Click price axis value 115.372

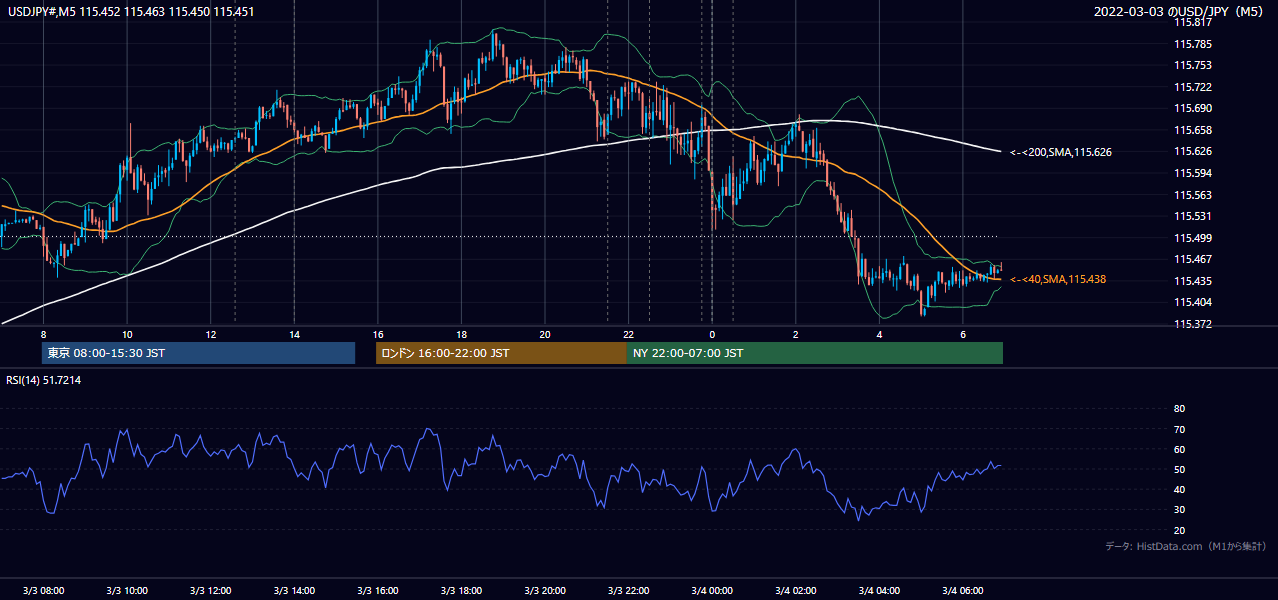tap(1193, 324)
